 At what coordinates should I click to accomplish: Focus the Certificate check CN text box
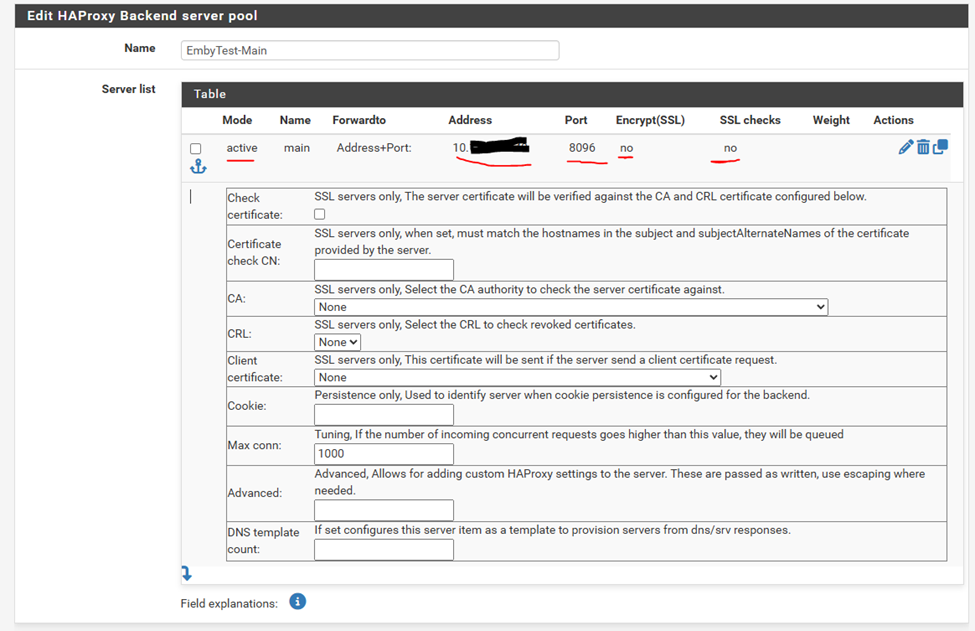coord(384,270)
